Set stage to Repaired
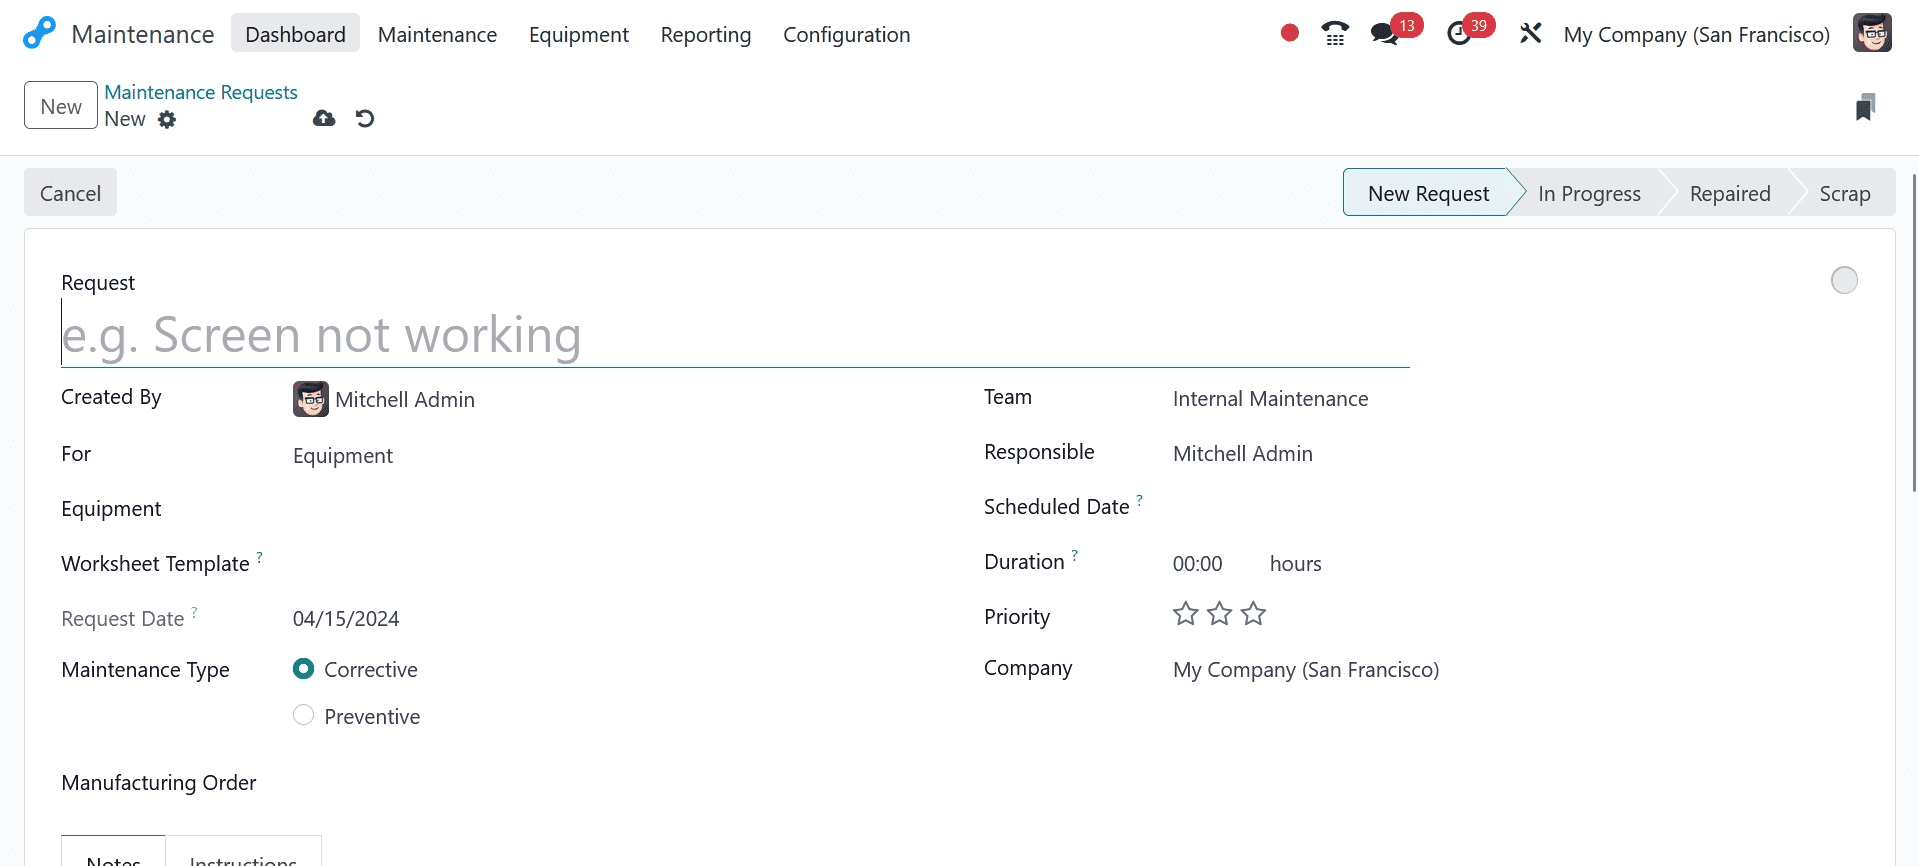The width and height of the screenshot is (1919, 866). point(1729,193)
